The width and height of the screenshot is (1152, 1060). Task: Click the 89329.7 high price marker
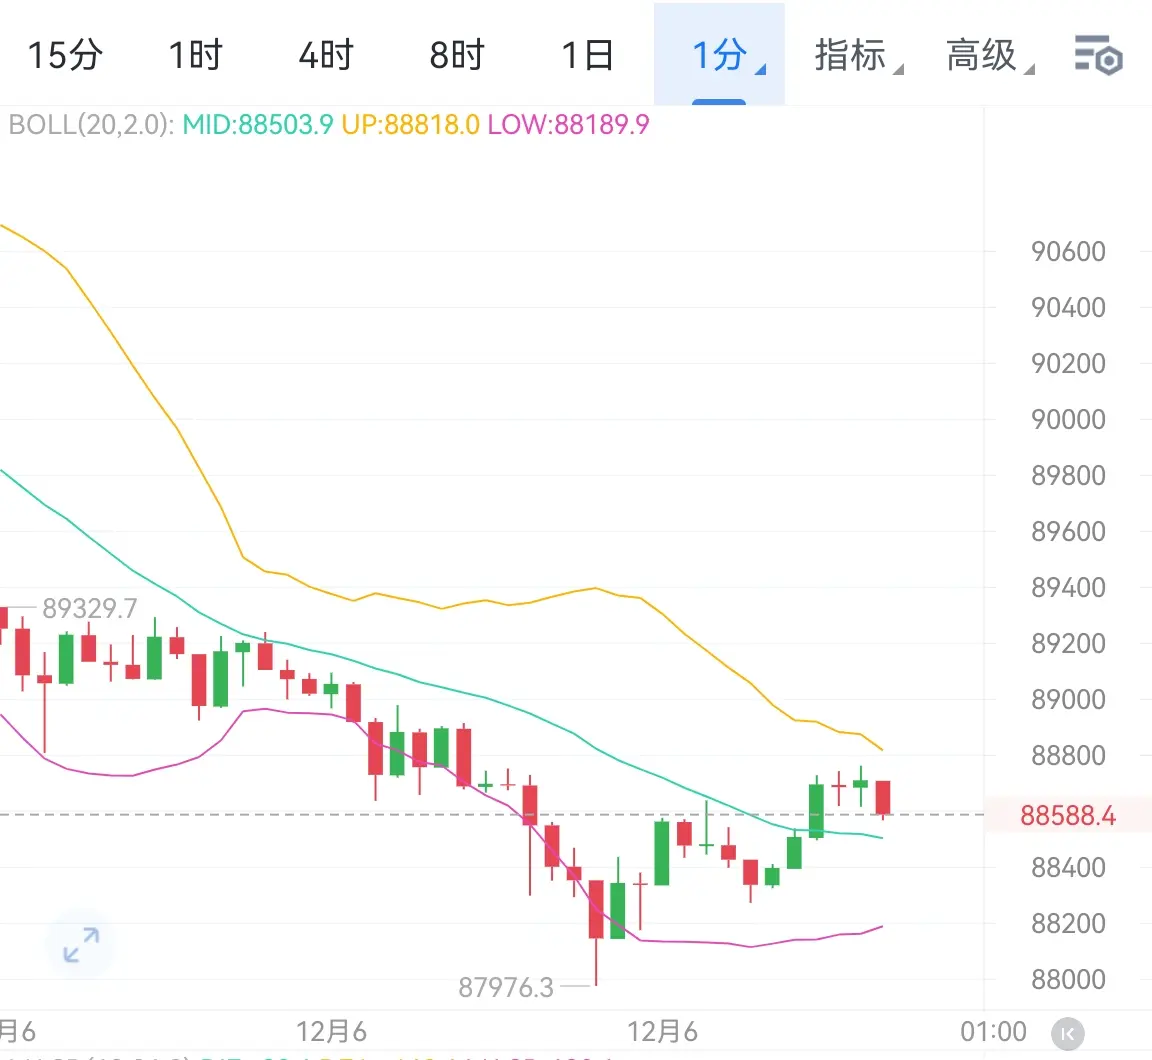pos(90,608)
